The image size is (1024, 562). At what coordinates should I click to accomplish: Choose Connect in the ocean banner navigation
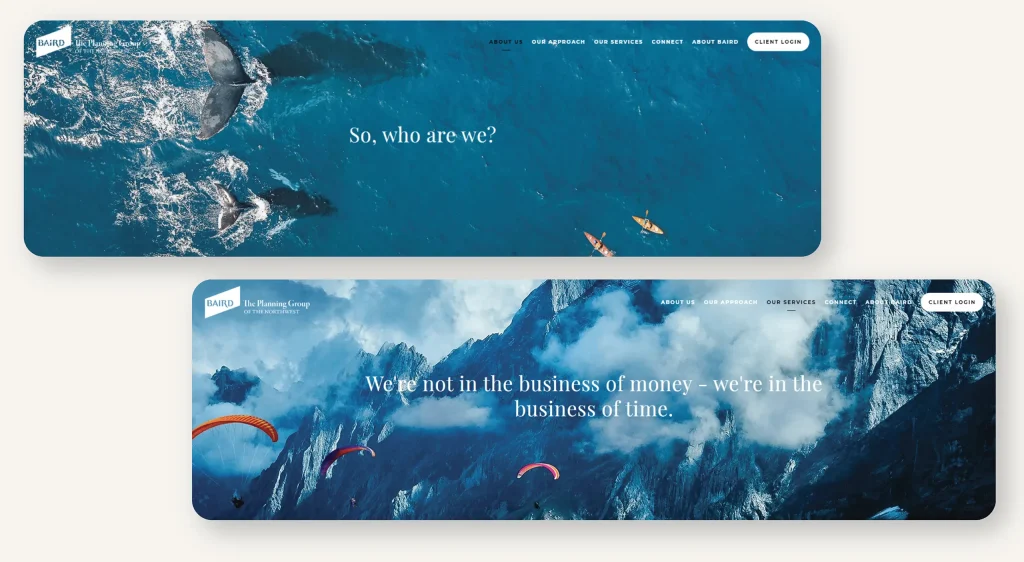(x=667, y=42)
